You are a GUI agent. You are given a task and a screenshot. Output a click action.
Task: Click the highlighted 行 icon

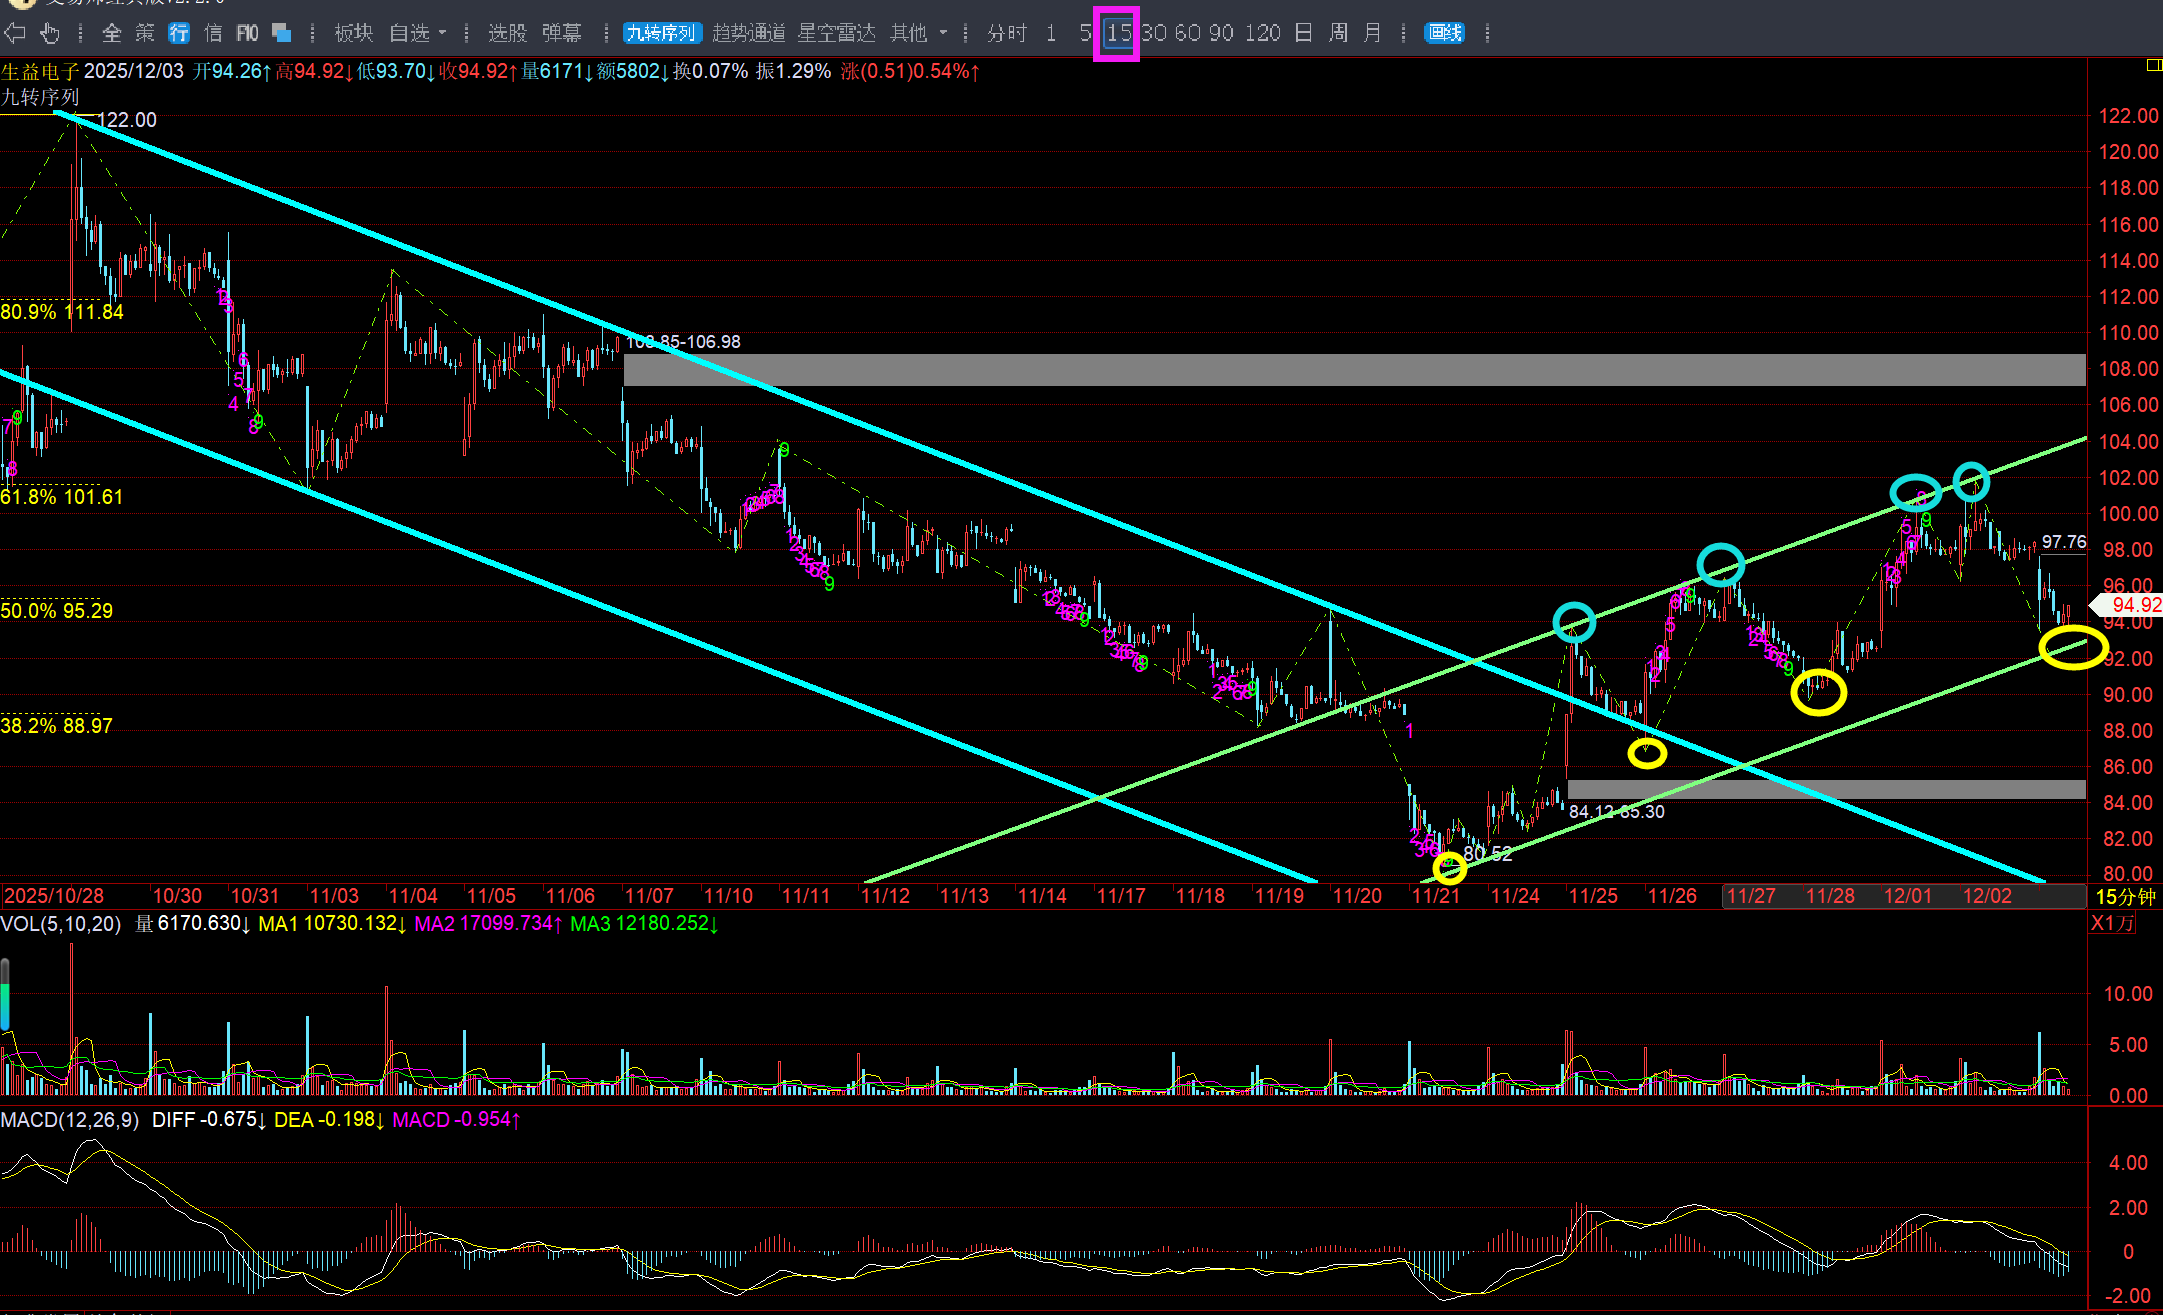(179, 33)
